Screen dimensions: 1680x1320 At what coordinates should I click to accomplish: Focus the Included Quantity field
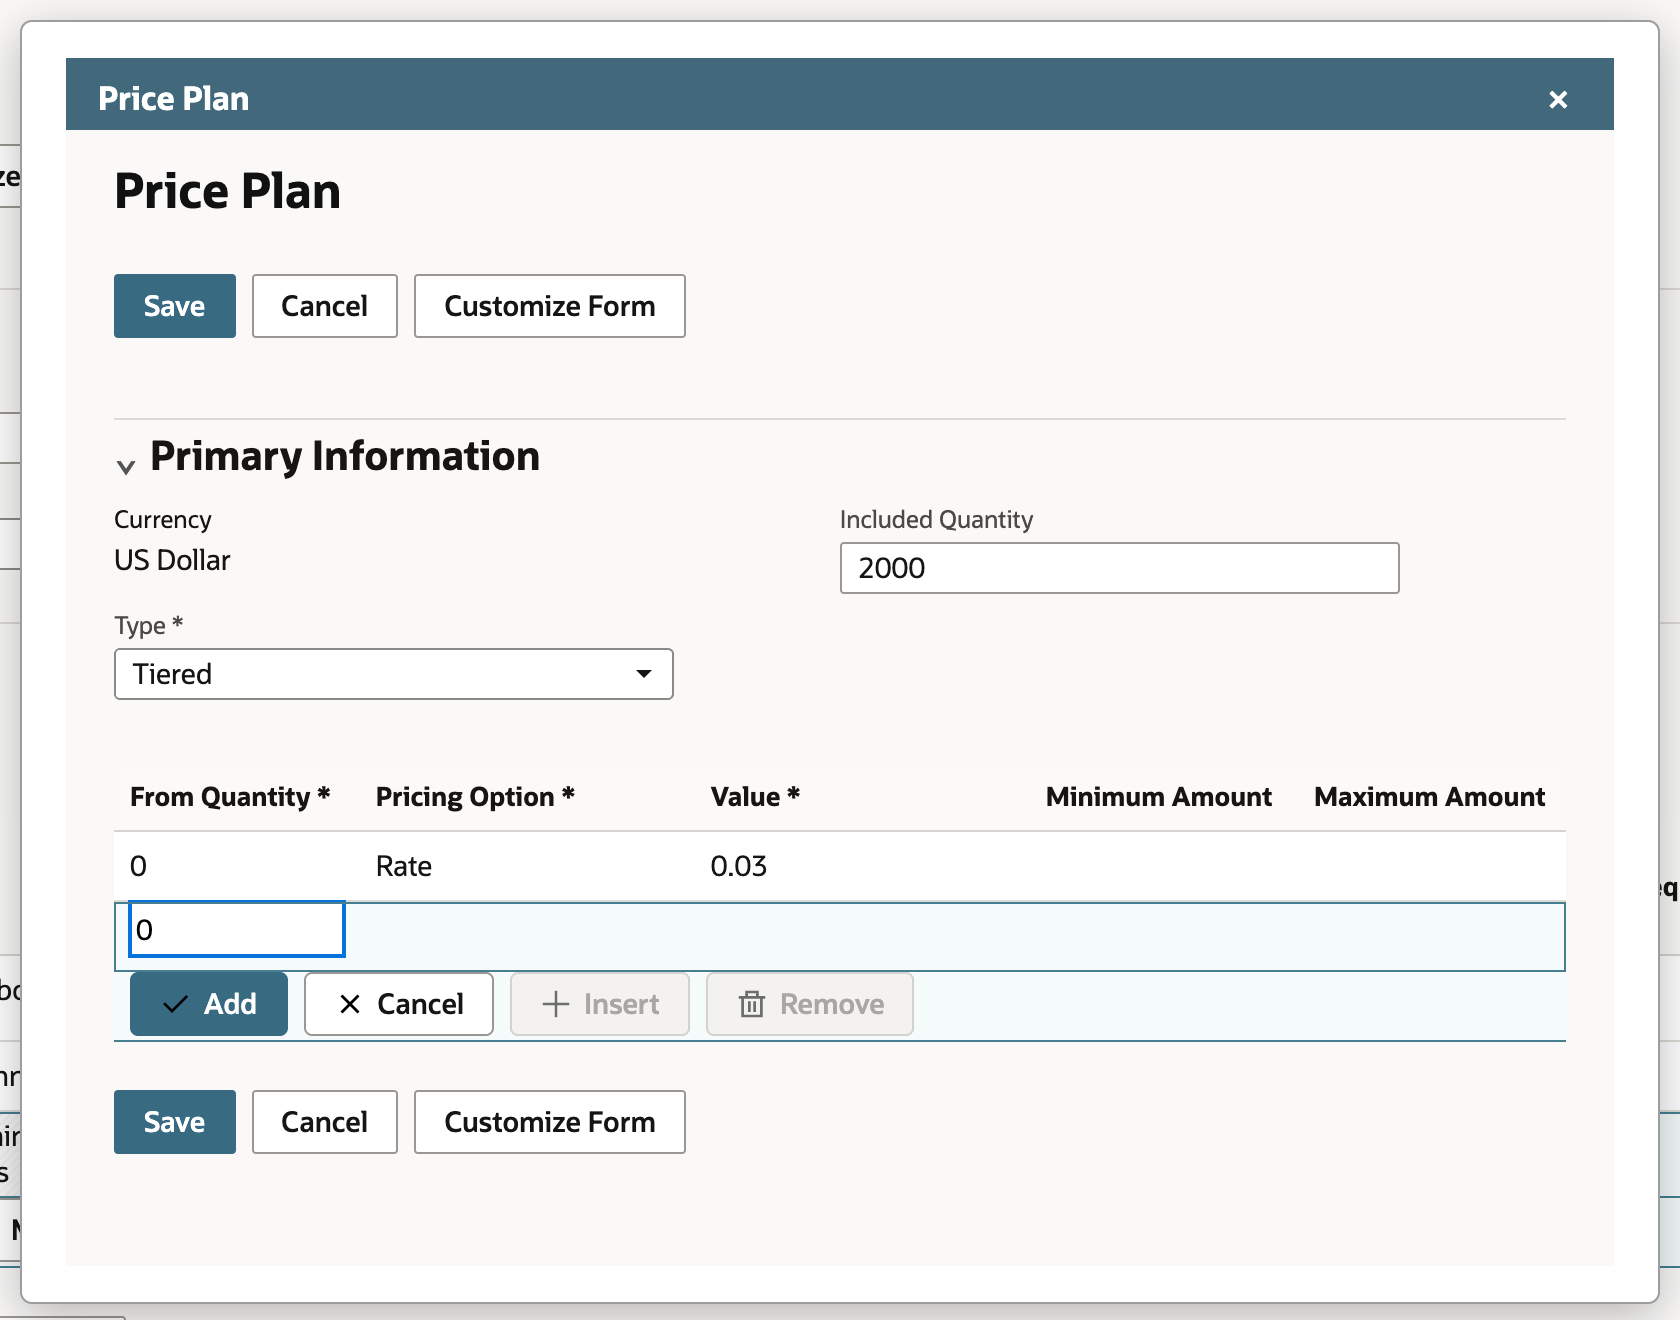(x=1119, y=568)
